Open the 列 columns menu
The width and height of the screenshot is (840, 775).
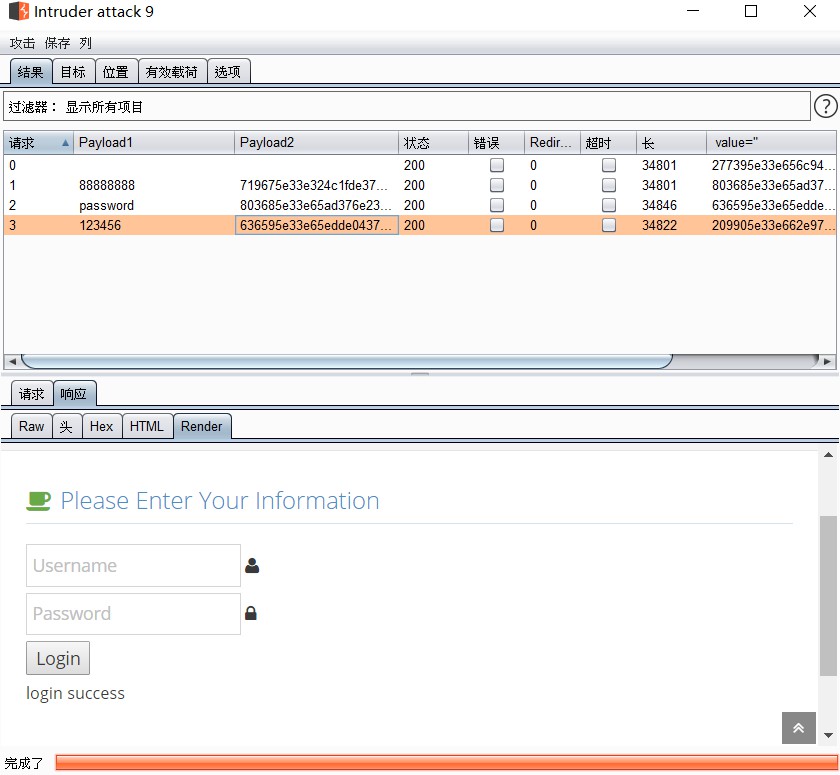coord(85,43)
